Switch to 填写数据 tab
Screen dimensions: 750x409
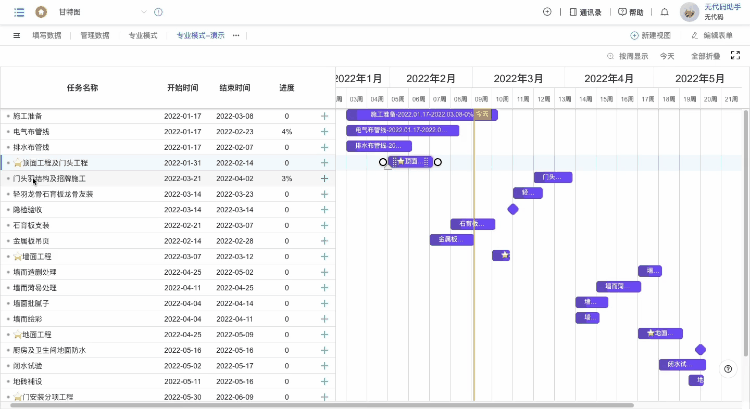[x=47, y=35]
